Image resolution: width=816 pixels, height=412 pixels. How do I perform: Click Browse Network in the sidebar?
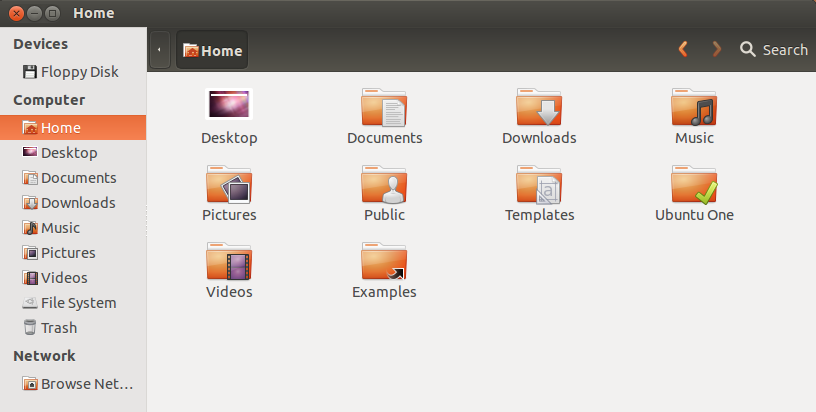[x=73, y=384]
